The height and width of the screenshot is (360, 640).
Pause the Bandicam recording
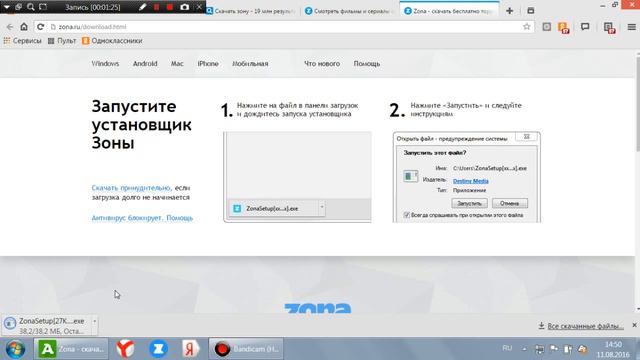156,7
